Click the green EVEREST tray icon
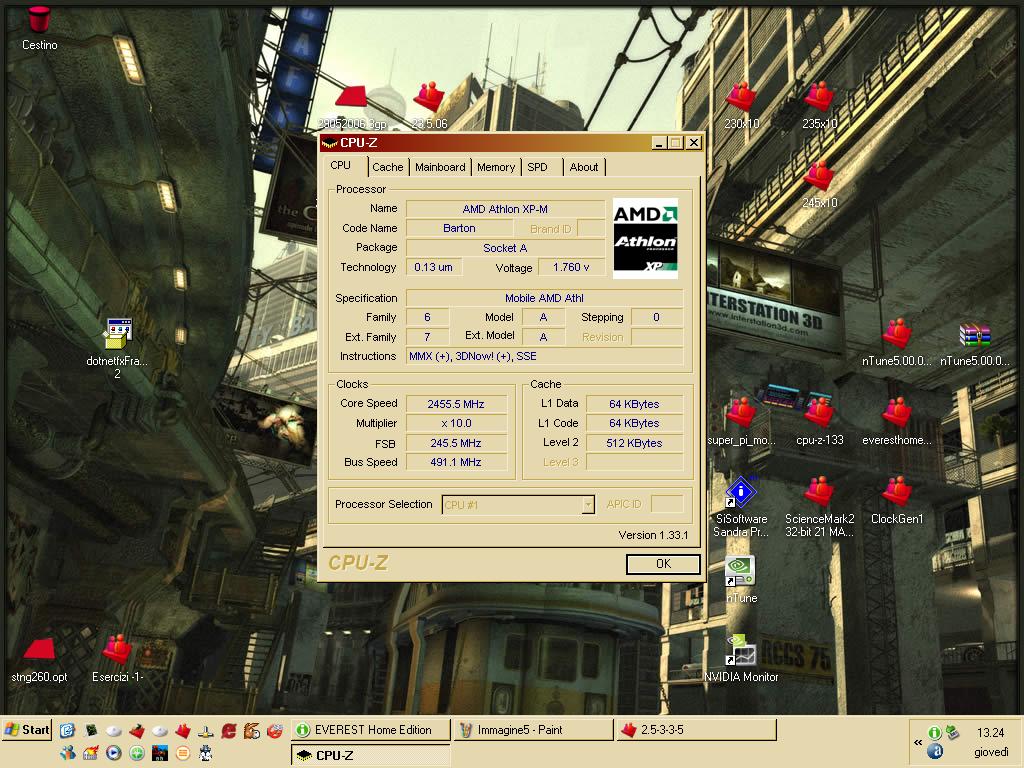The height and width of the screenshot is (768, 1024). tap(935, 733)
